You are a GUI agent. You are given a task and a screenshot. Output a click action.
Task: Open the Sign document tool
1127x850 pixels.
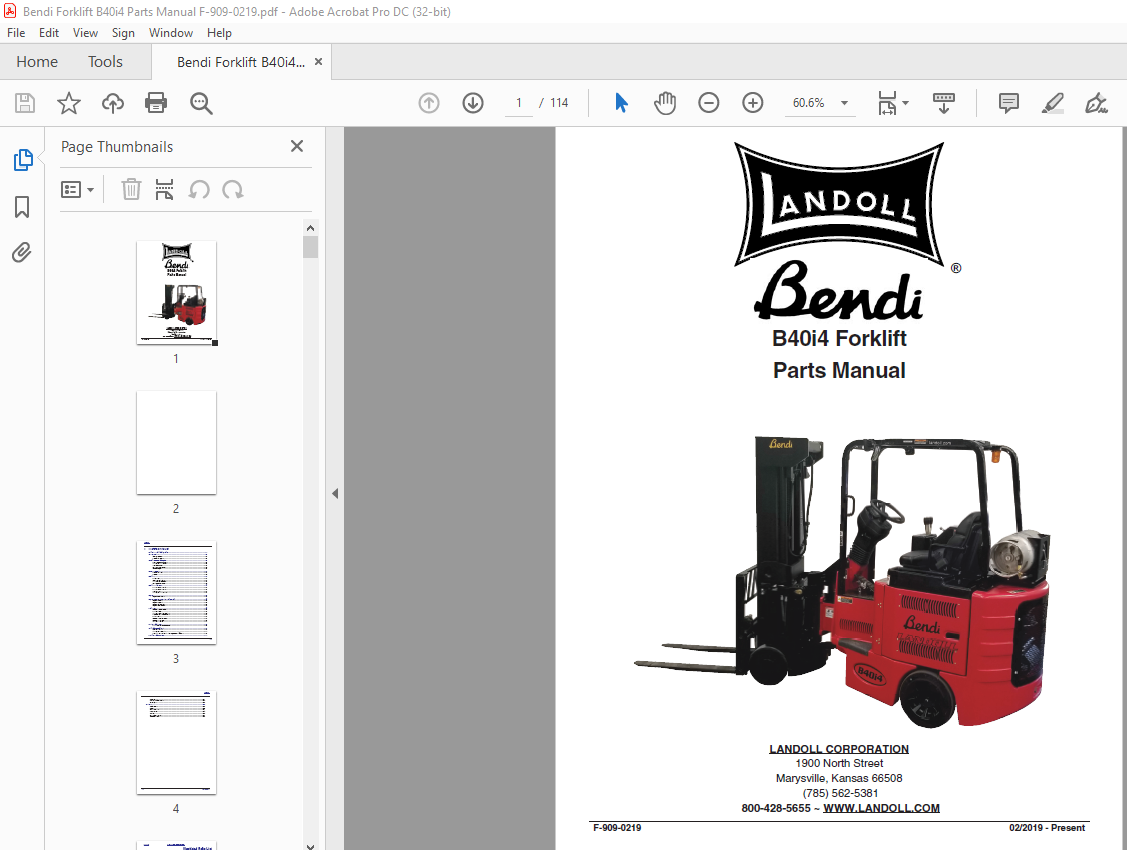point(1097,103)
